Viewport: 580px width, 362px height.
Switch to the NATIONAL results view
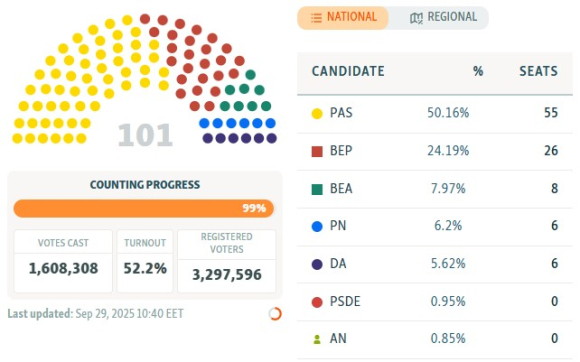tap(343, 18)
